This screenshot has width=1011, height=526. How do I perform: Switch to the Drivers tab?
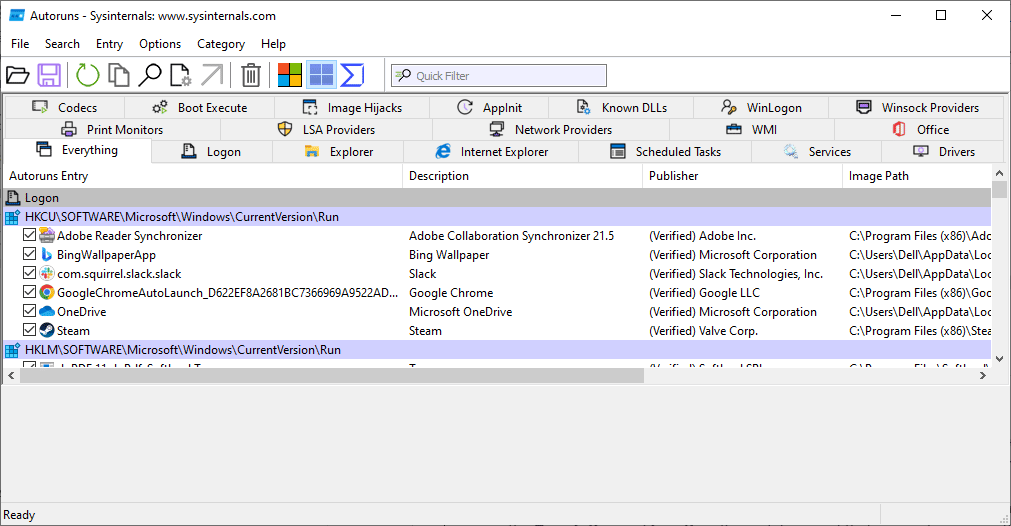943,151
